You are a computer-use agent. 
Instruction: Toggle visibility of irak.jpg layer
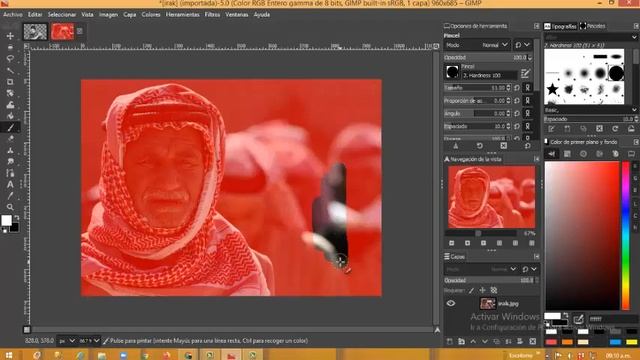point(451,303)
